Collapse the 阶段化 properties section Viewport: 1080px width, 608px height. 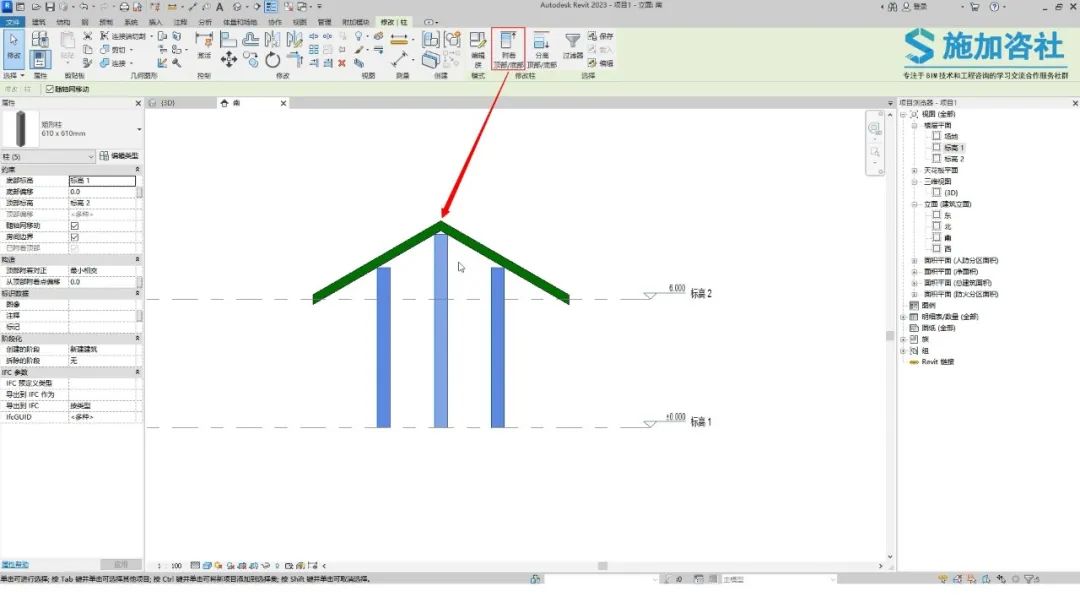[x=137, y=339]
